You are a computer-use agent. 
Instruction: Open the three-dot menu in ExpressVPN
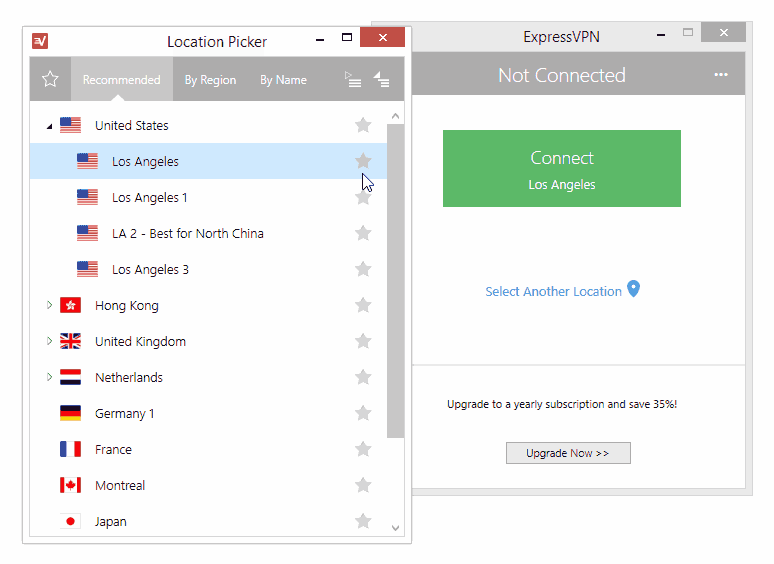[x=721, y=76]
